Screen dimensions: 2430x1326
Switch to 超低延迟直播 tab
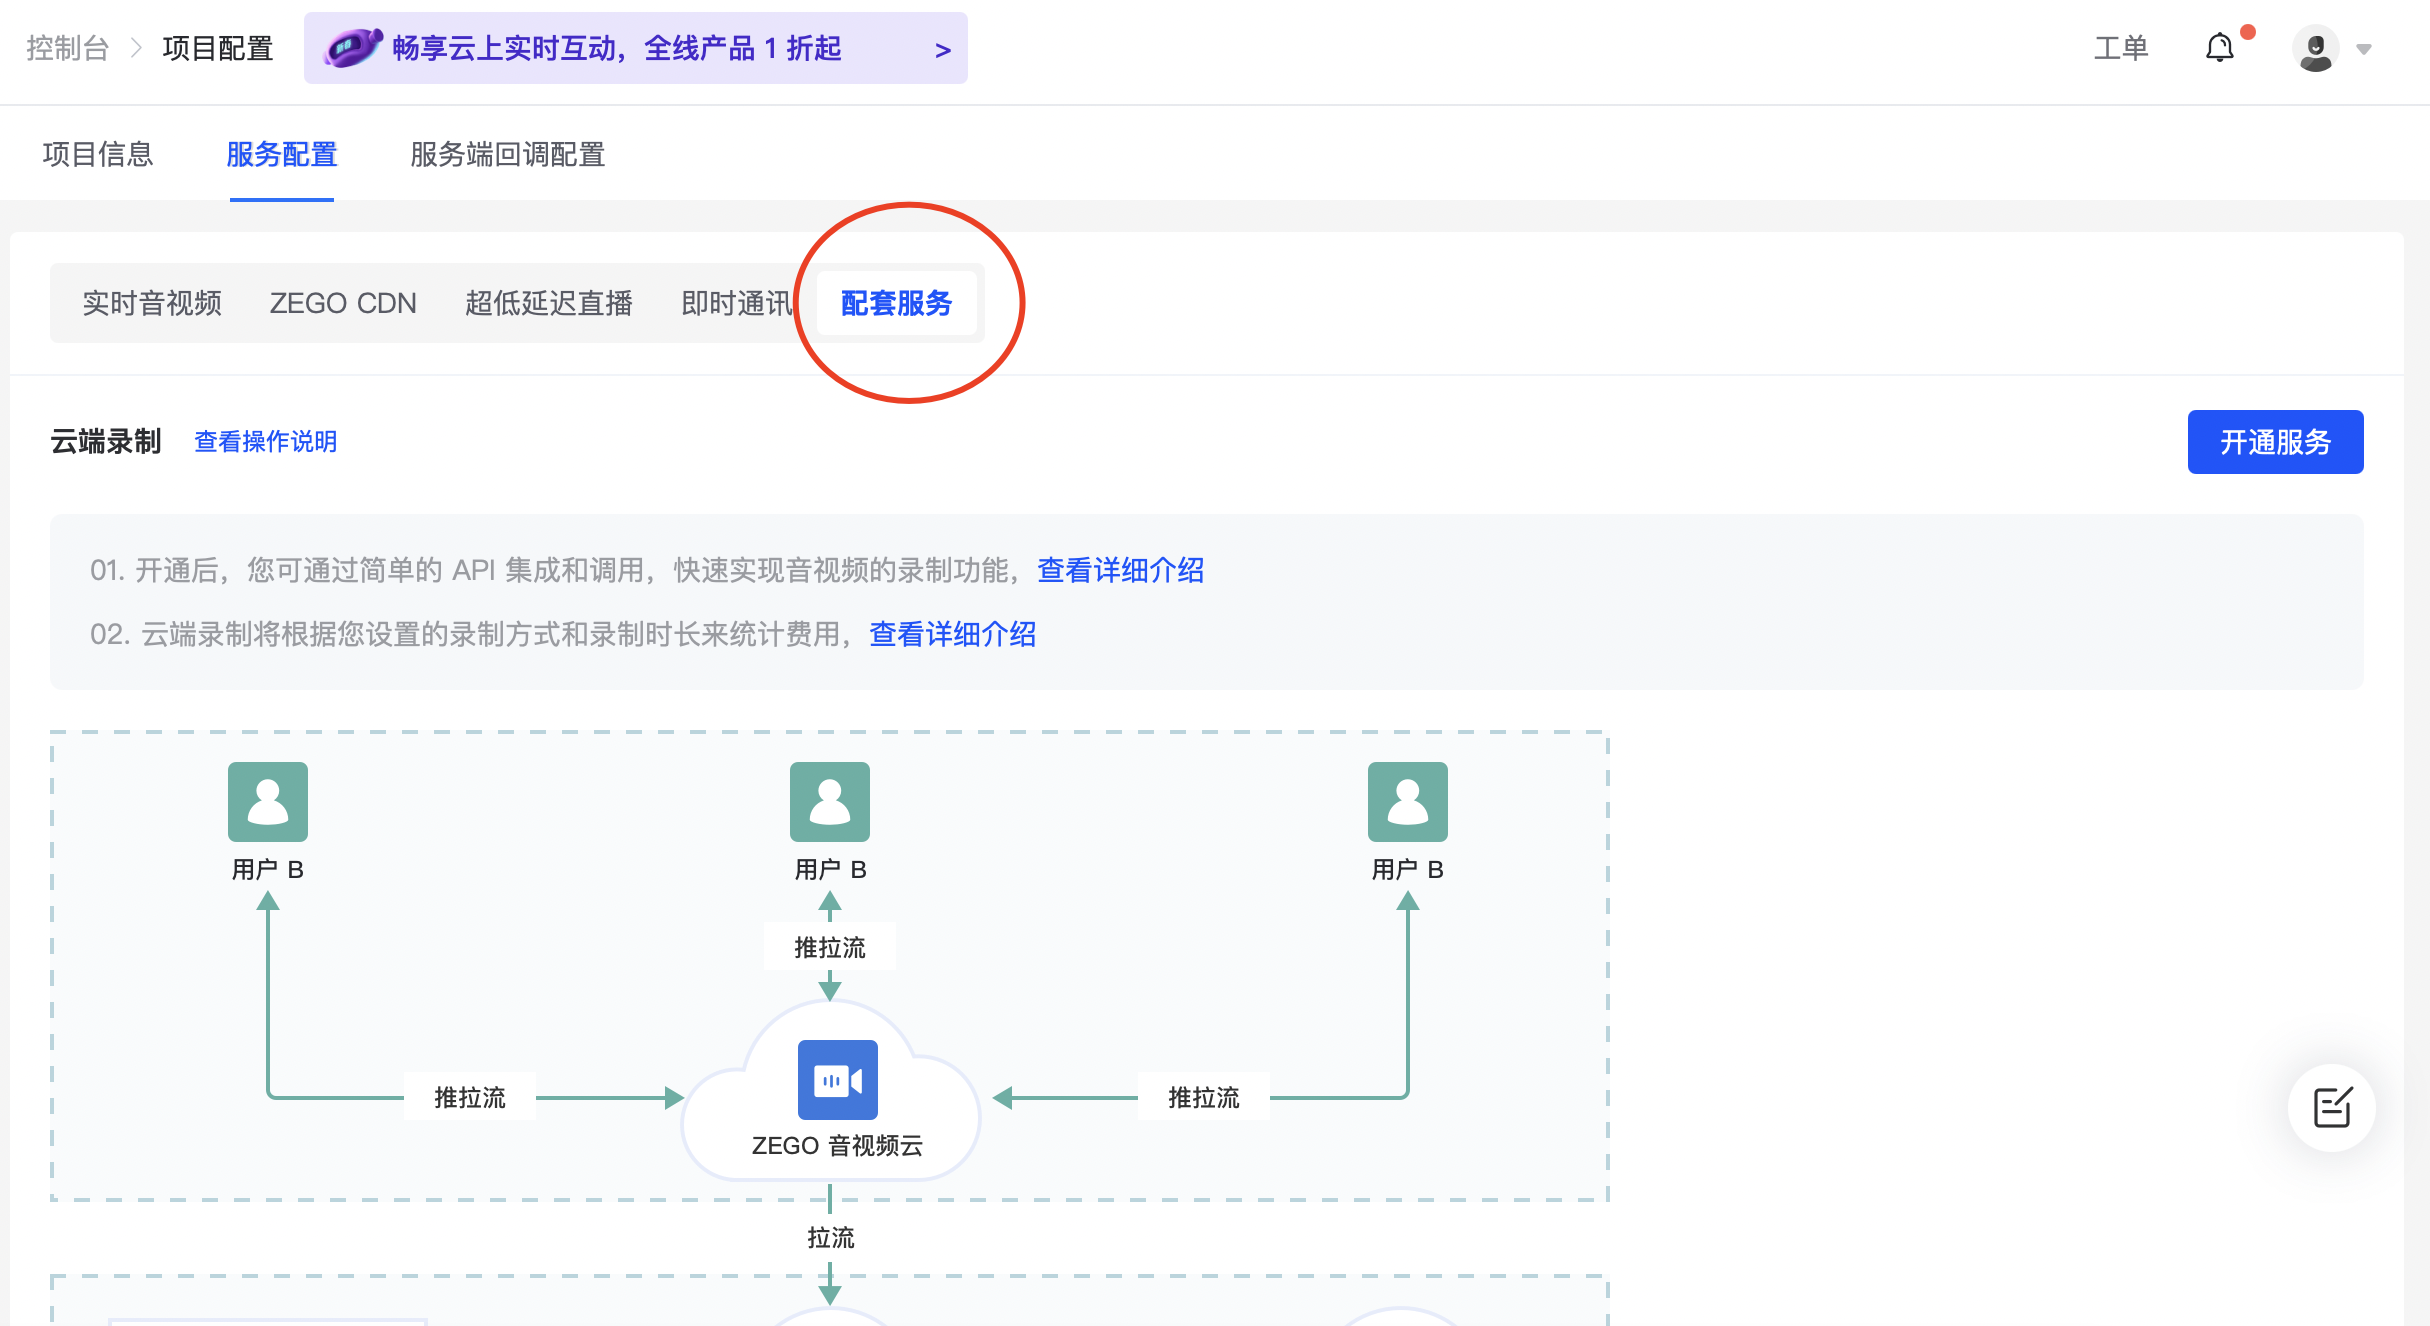(548, 303)
